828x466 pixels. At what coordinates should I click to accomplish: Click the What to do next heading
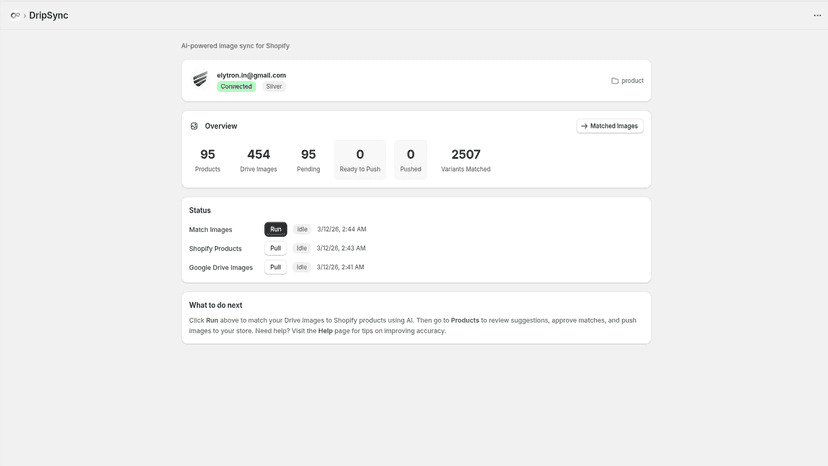[x=215, y=305]
